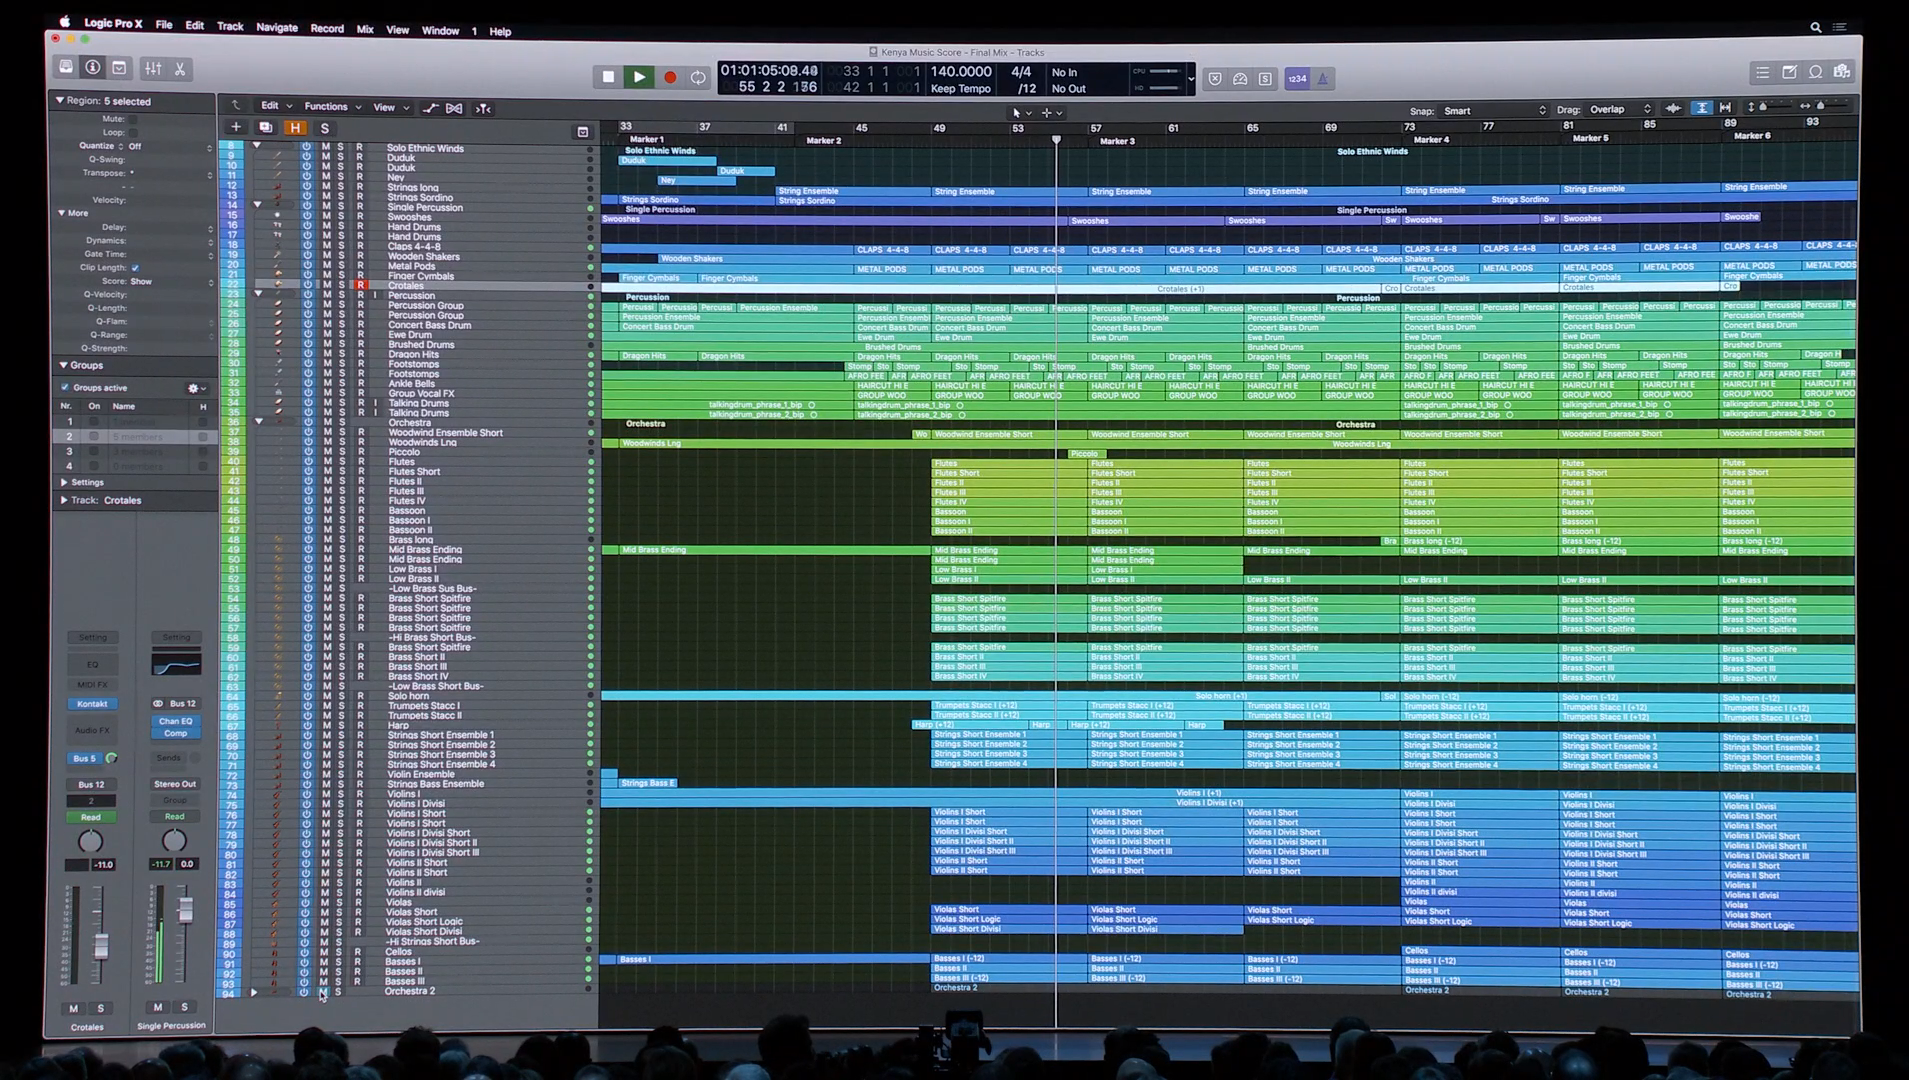
Task: Enable the Clip Length checkbox
Action: (135, 268)
